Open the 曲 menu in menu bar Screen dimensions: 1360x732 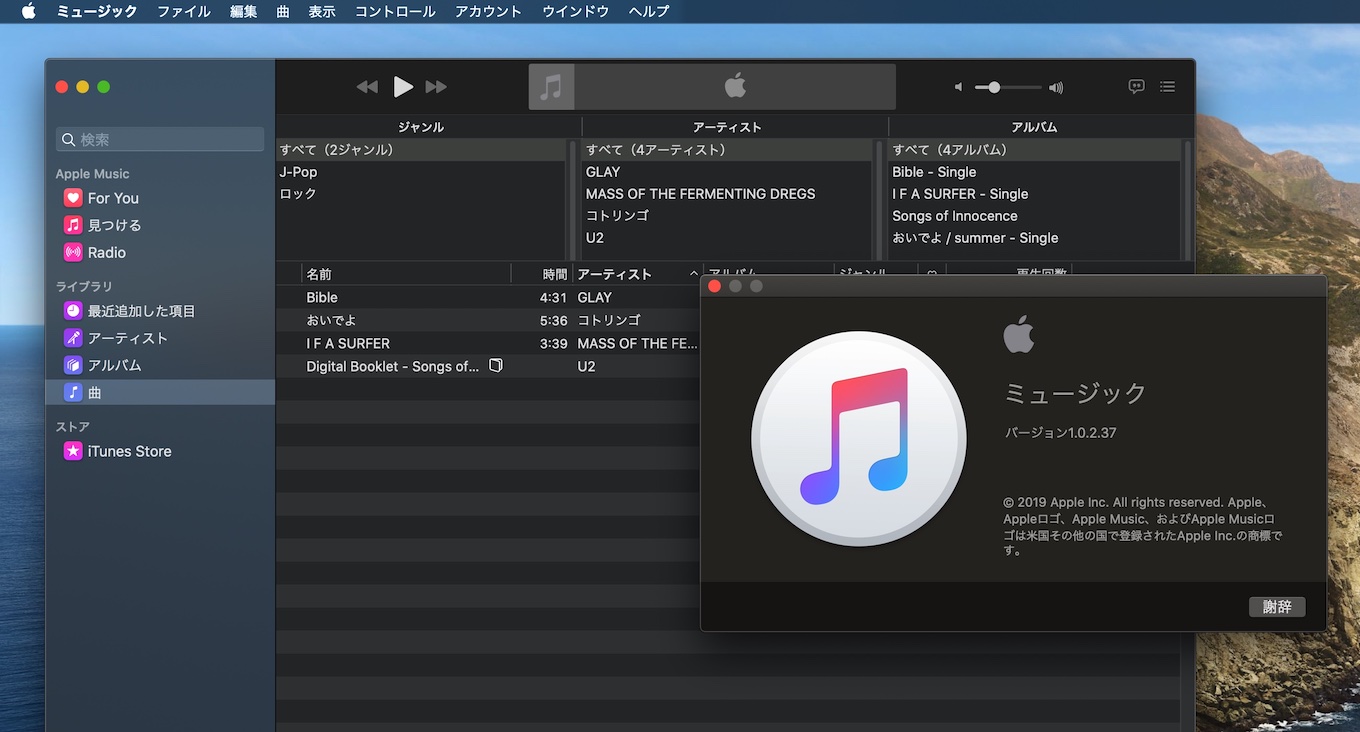pyautogui.click(x=283, y=11)
